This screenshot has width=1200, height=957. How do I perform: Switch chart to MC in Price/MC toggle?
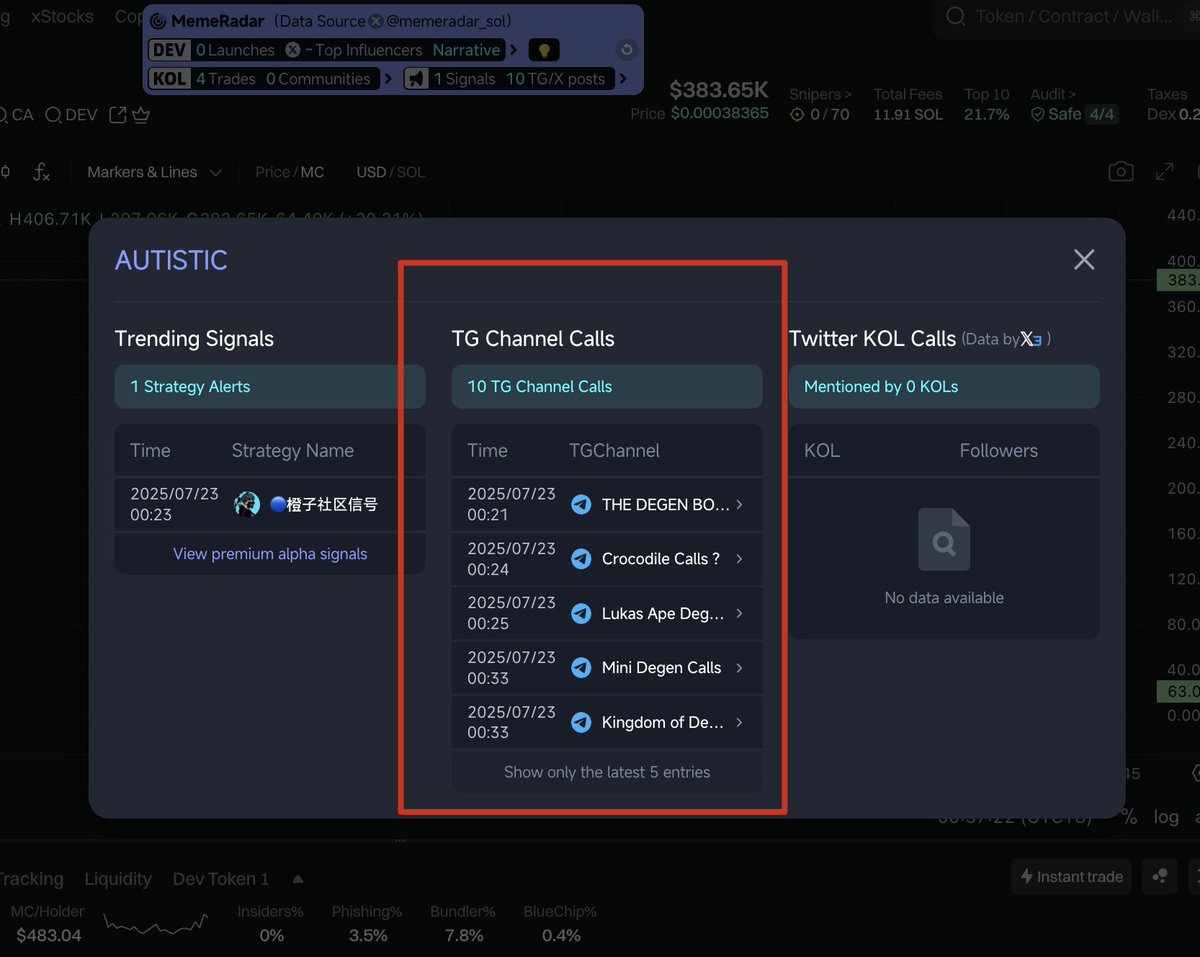[312, 172]
